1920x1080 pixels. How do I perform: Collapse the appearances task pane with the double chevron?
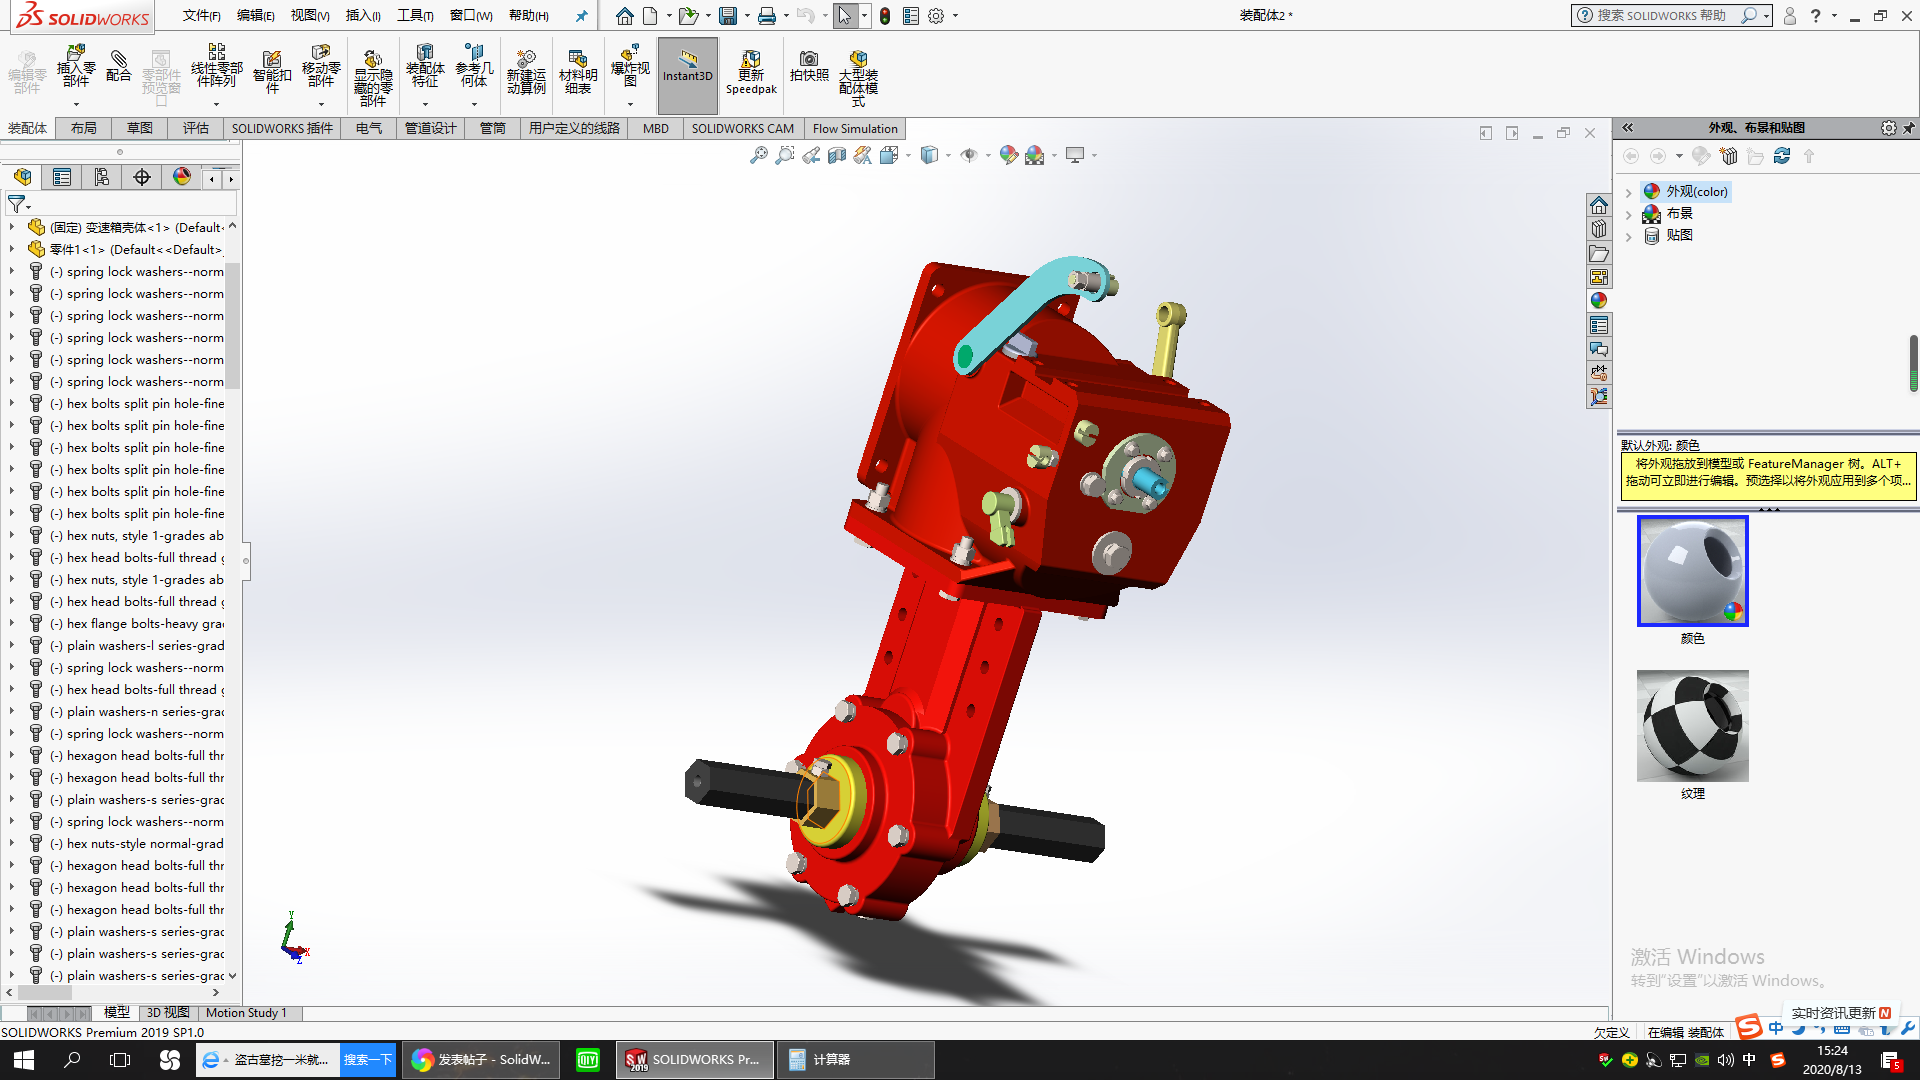(1628, 128)
